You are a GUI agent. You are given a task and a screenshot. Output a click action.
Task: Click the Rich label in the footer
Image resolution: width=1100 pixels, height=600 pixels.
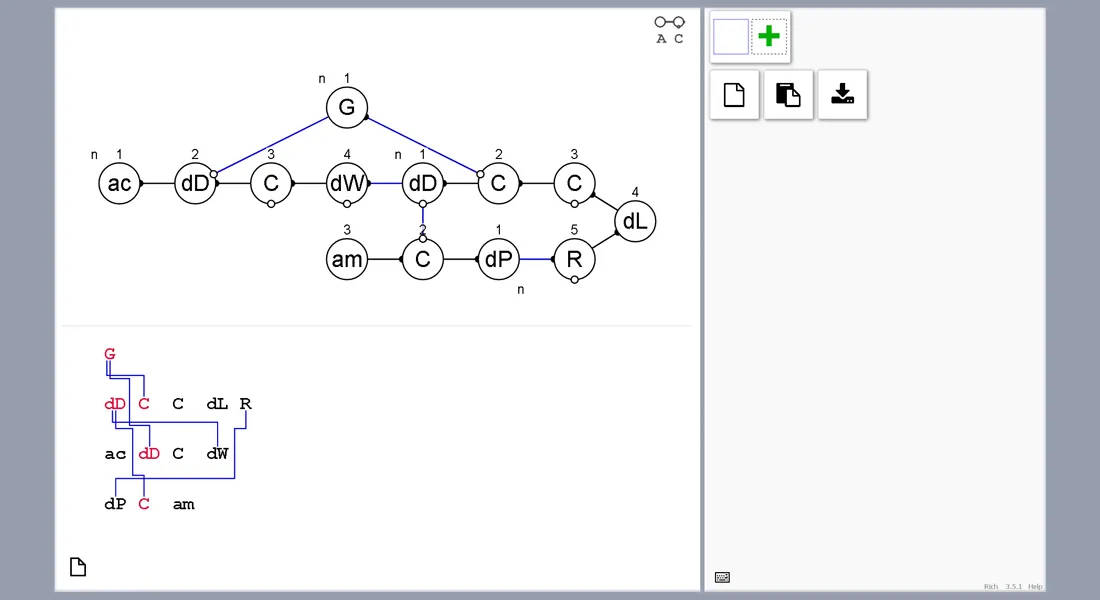coord(990,587)
